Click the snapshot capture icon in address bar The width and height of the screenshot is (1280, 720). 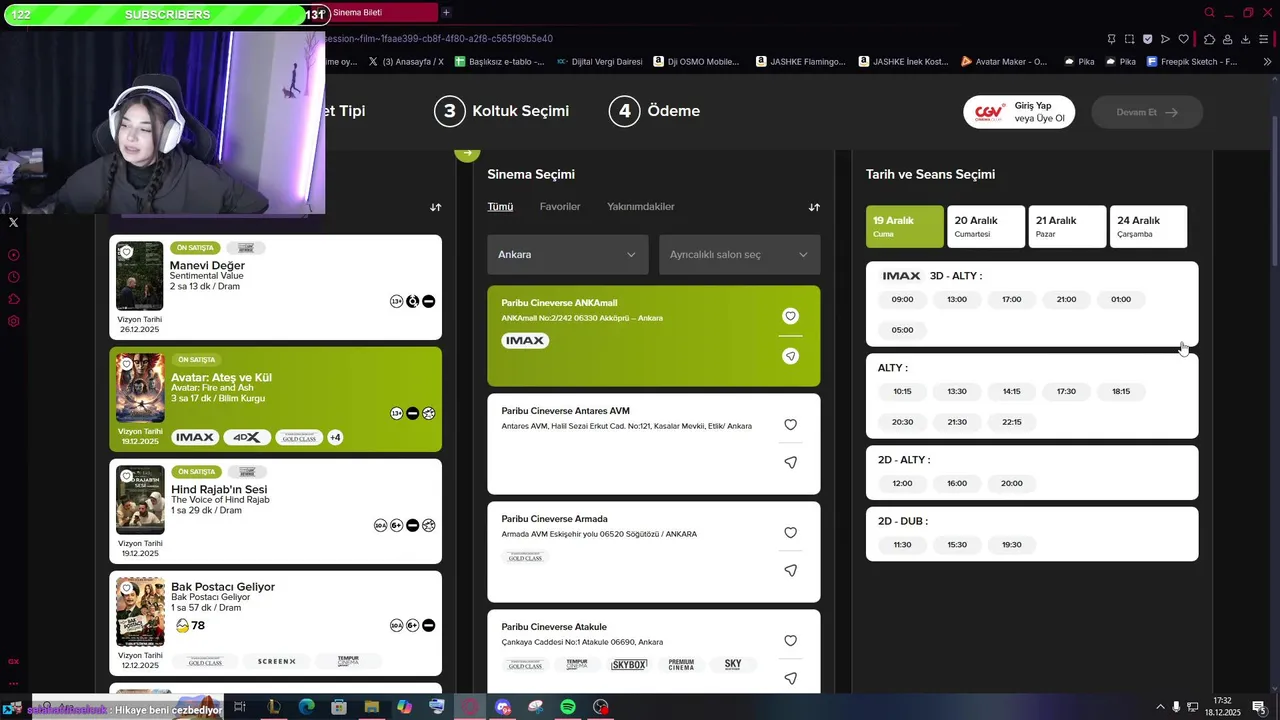(x=1129, y=39)
